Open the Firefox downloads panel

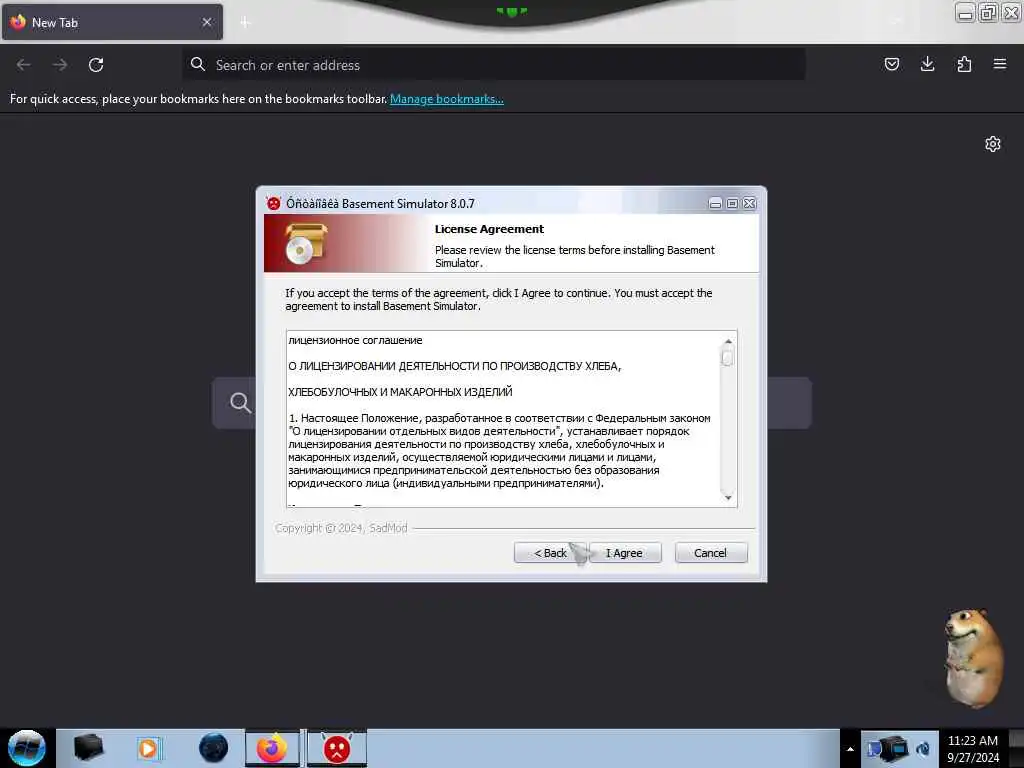pos(927,64)
